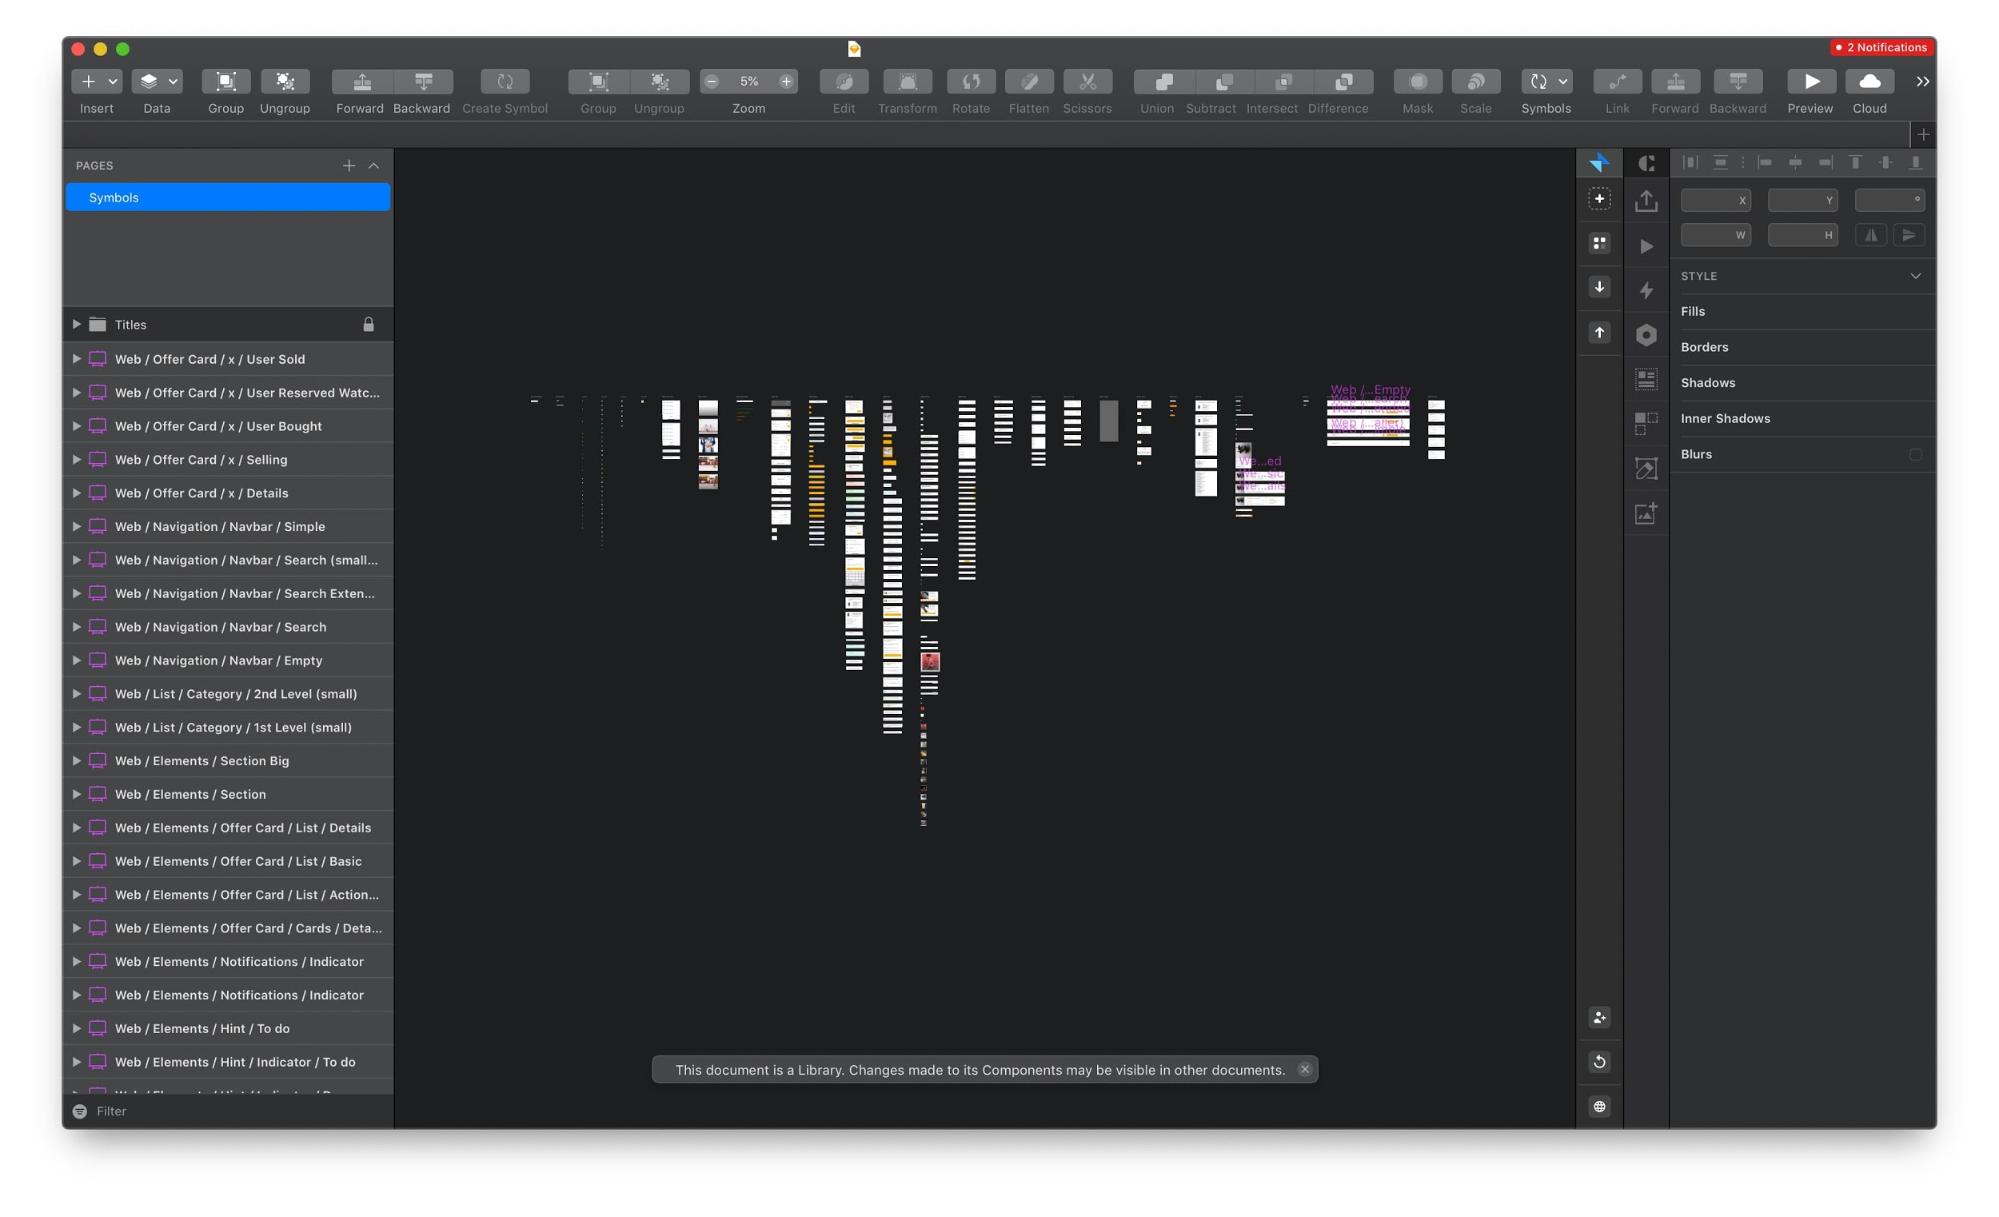
Task: Click the Create Symbol toolbar button
Action: pos(504,82)
